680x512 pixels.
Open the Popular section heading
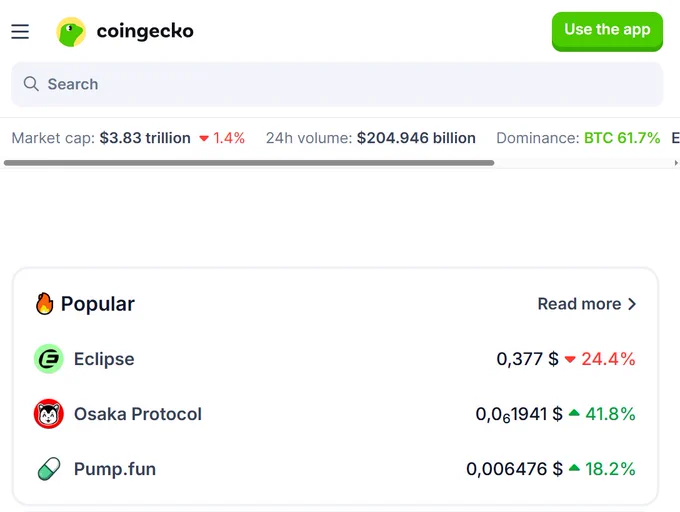tap(98, 304)
